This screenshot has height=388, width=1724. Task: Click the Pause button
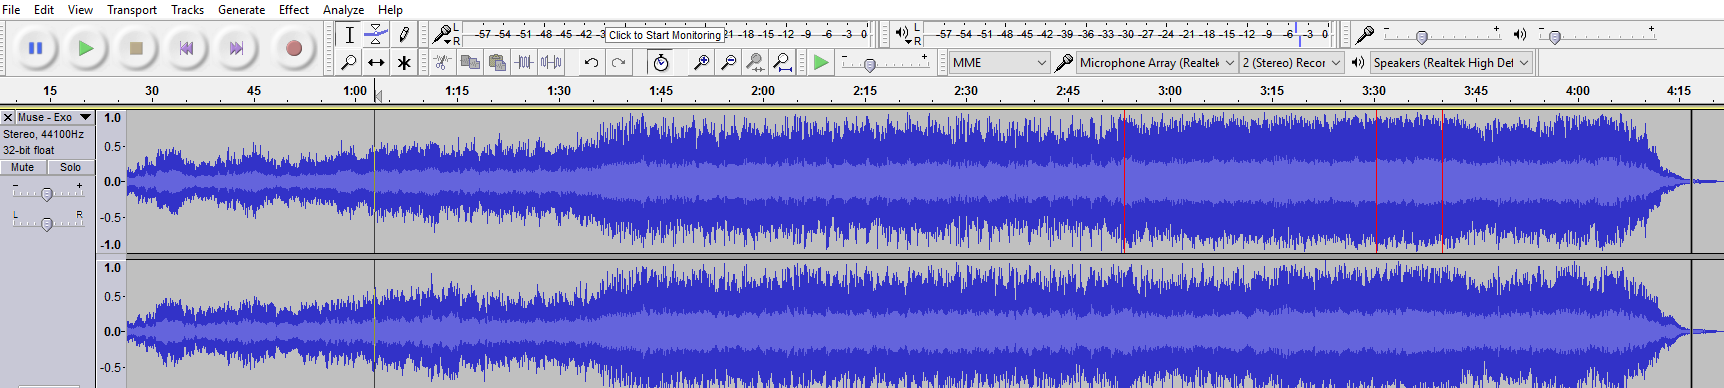pos(36,48)
